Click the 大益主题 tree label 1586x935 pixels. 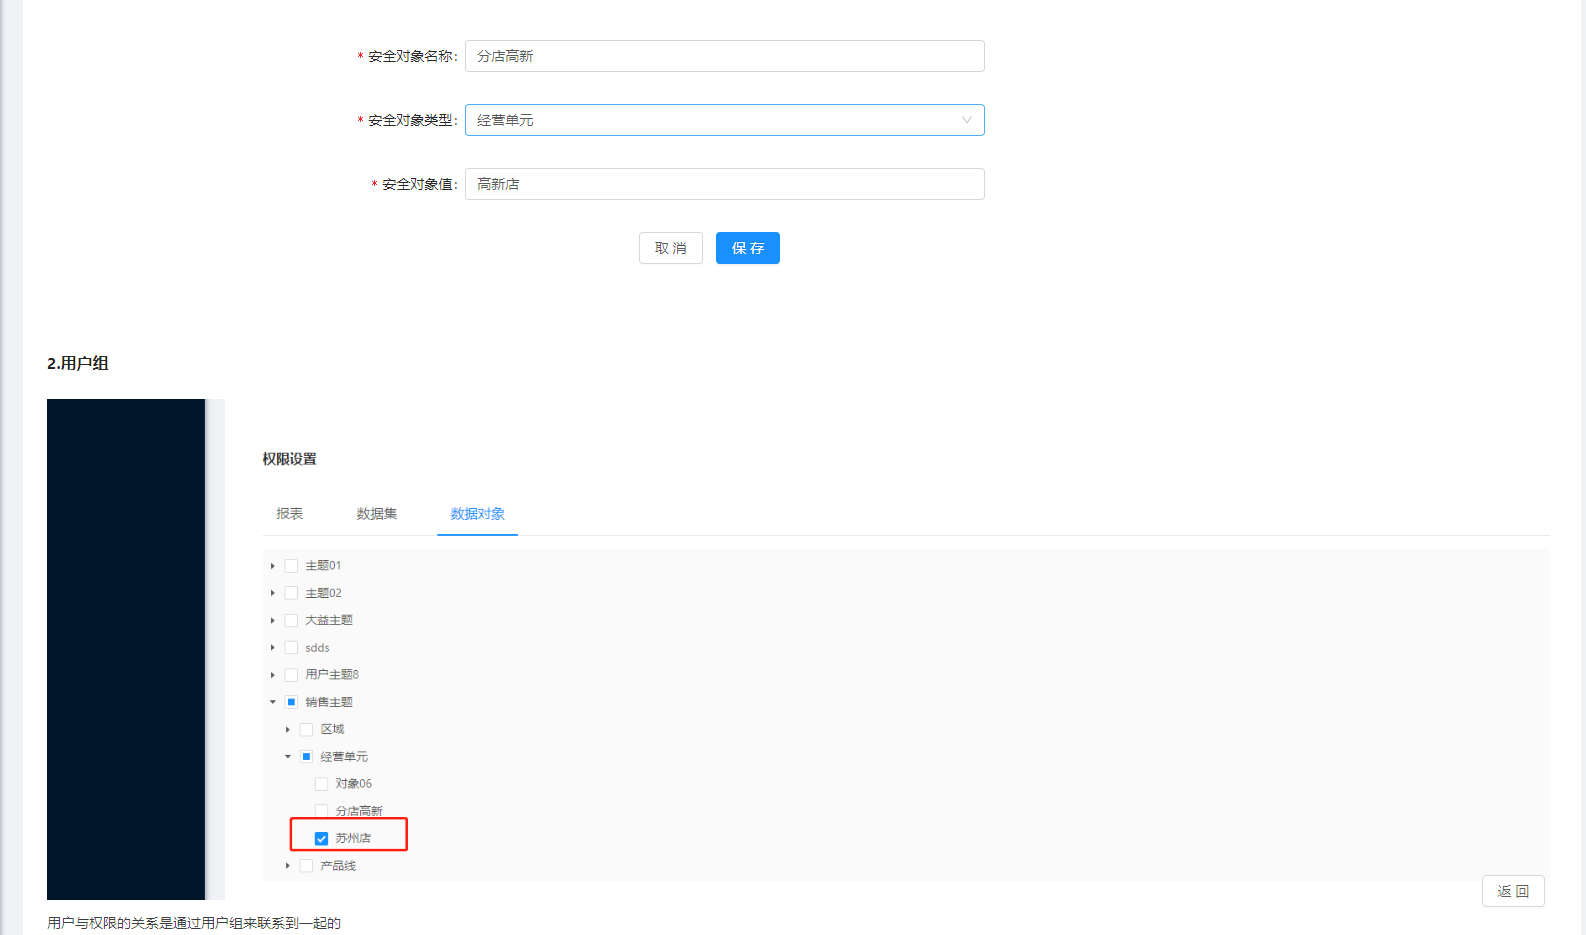click(x=329, y=620)
